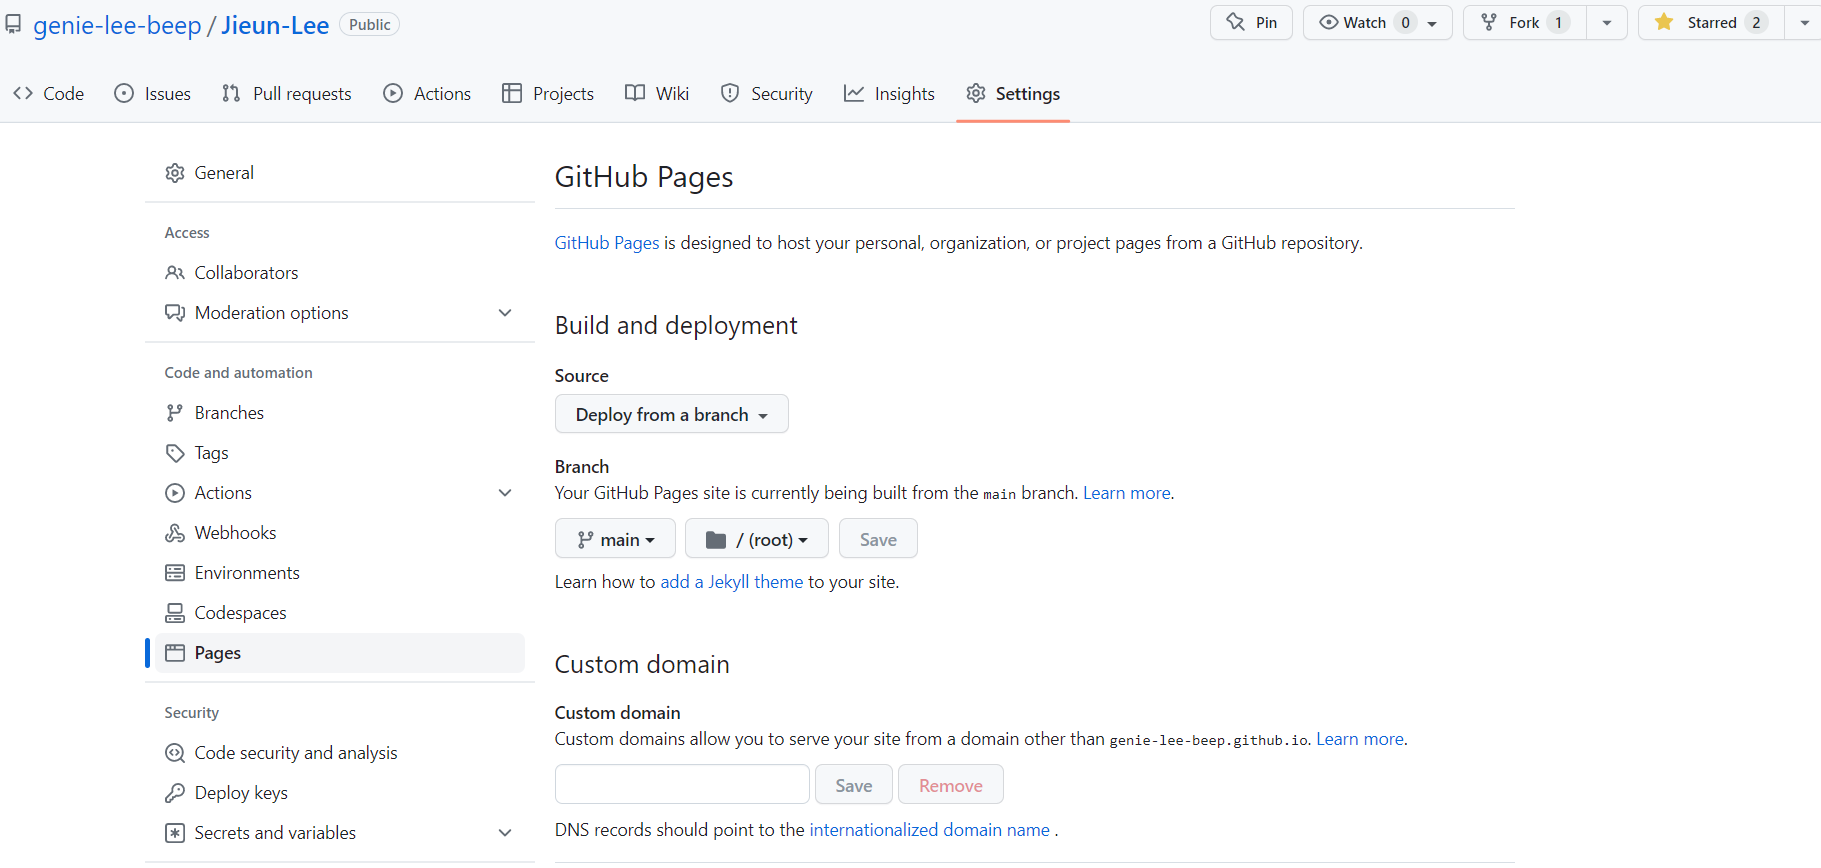Click the Moderation options comment icon

[175, 313]
